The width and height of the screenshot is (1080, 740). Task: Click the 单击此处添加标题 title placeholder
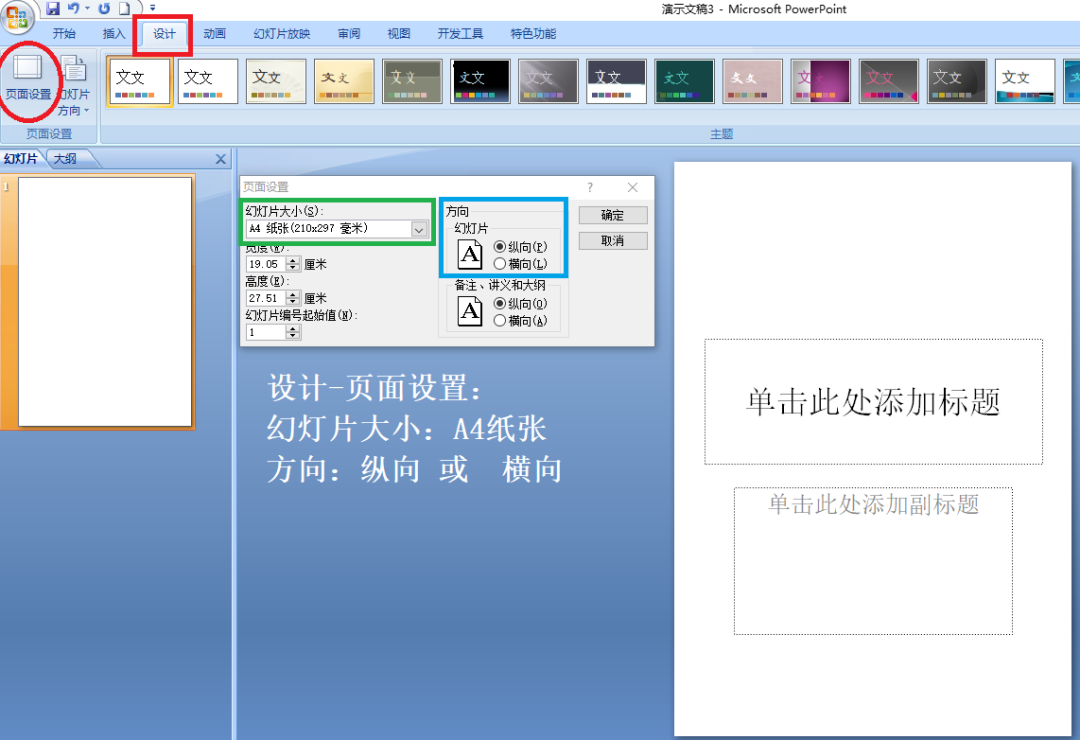coord(873,402)
